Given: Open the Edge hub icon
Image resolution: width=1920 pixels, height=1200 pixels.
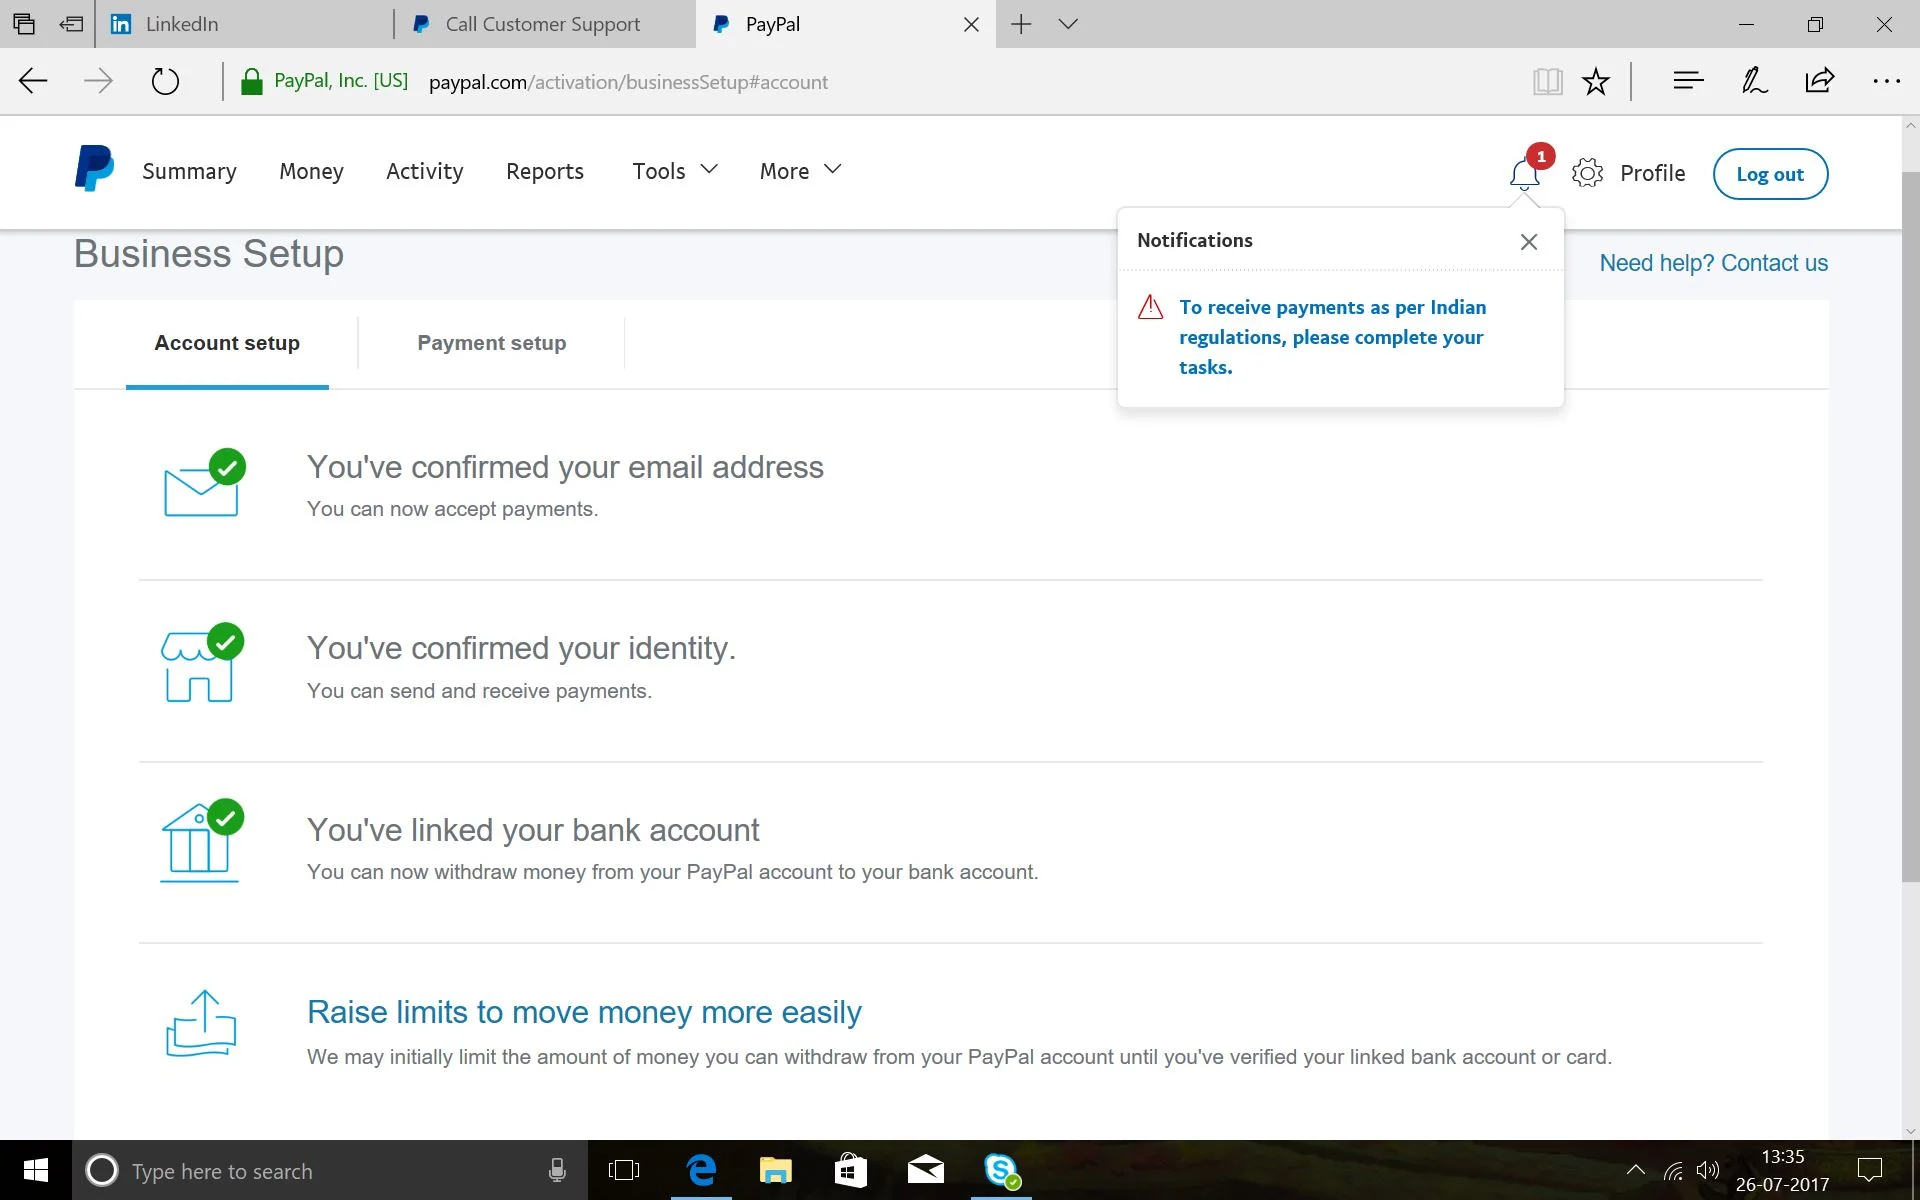Looking at the screenshot, I should [x=1688, y=81].
